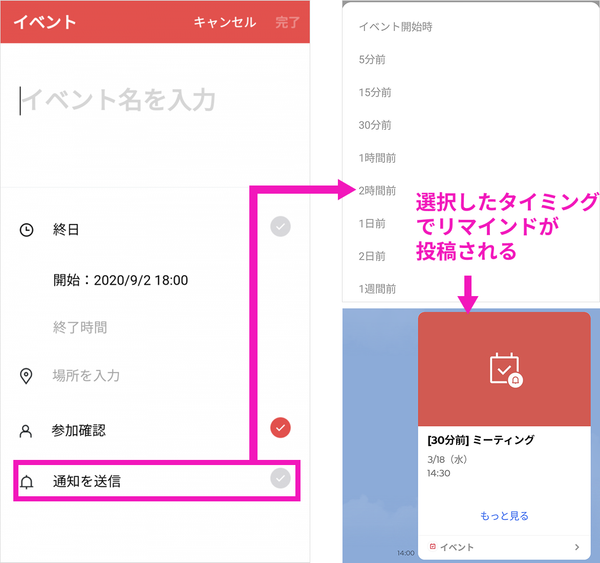Screen dimensions: 600x563
Task: Choose the 1時間前 reminder option
Action: (377, 158)
